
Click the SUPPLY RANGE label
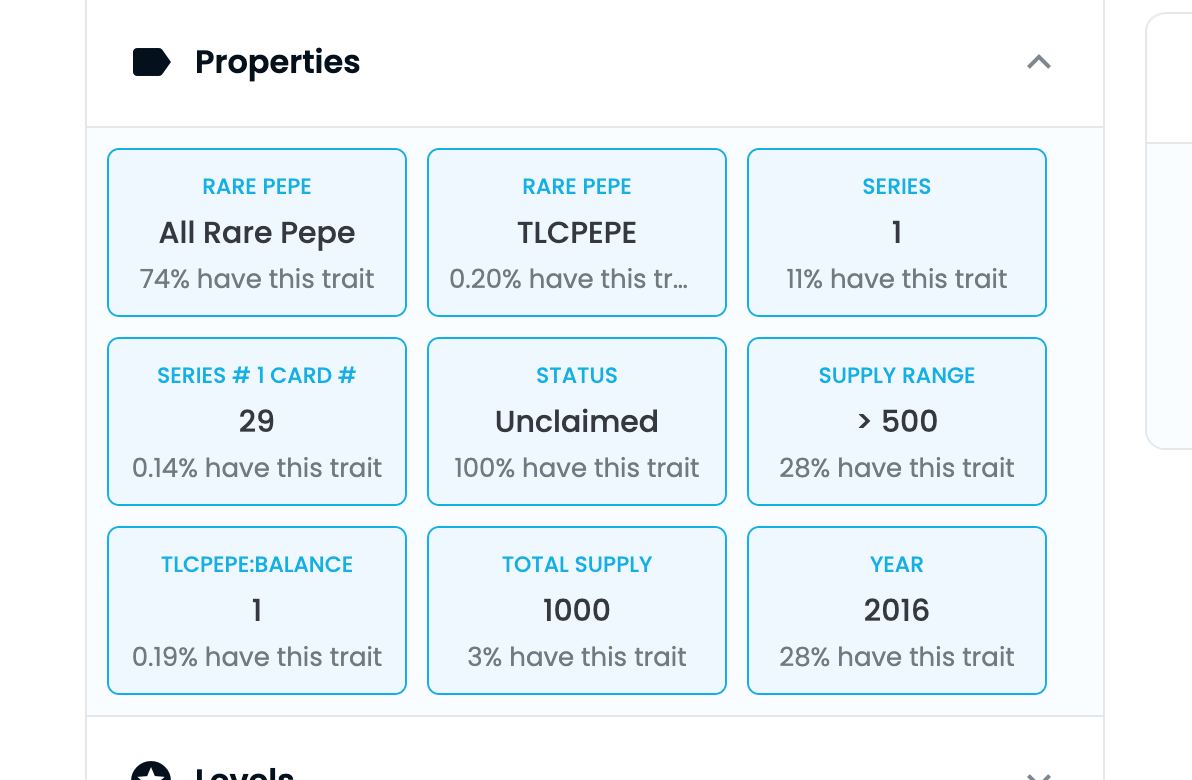point(897,376)
